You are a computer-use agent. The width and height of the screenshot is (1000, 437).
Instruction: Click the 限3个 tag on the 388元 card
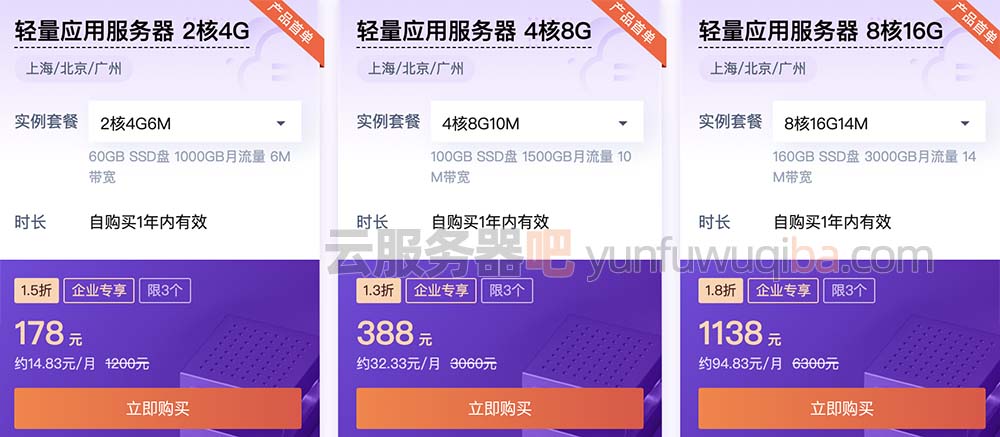[507, 291]
